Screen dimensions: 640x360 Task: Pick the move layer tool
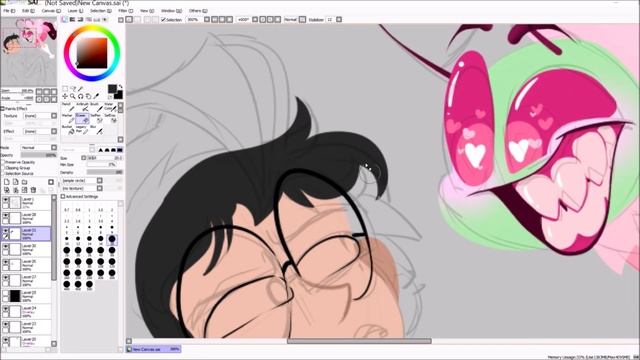point(65,96)
